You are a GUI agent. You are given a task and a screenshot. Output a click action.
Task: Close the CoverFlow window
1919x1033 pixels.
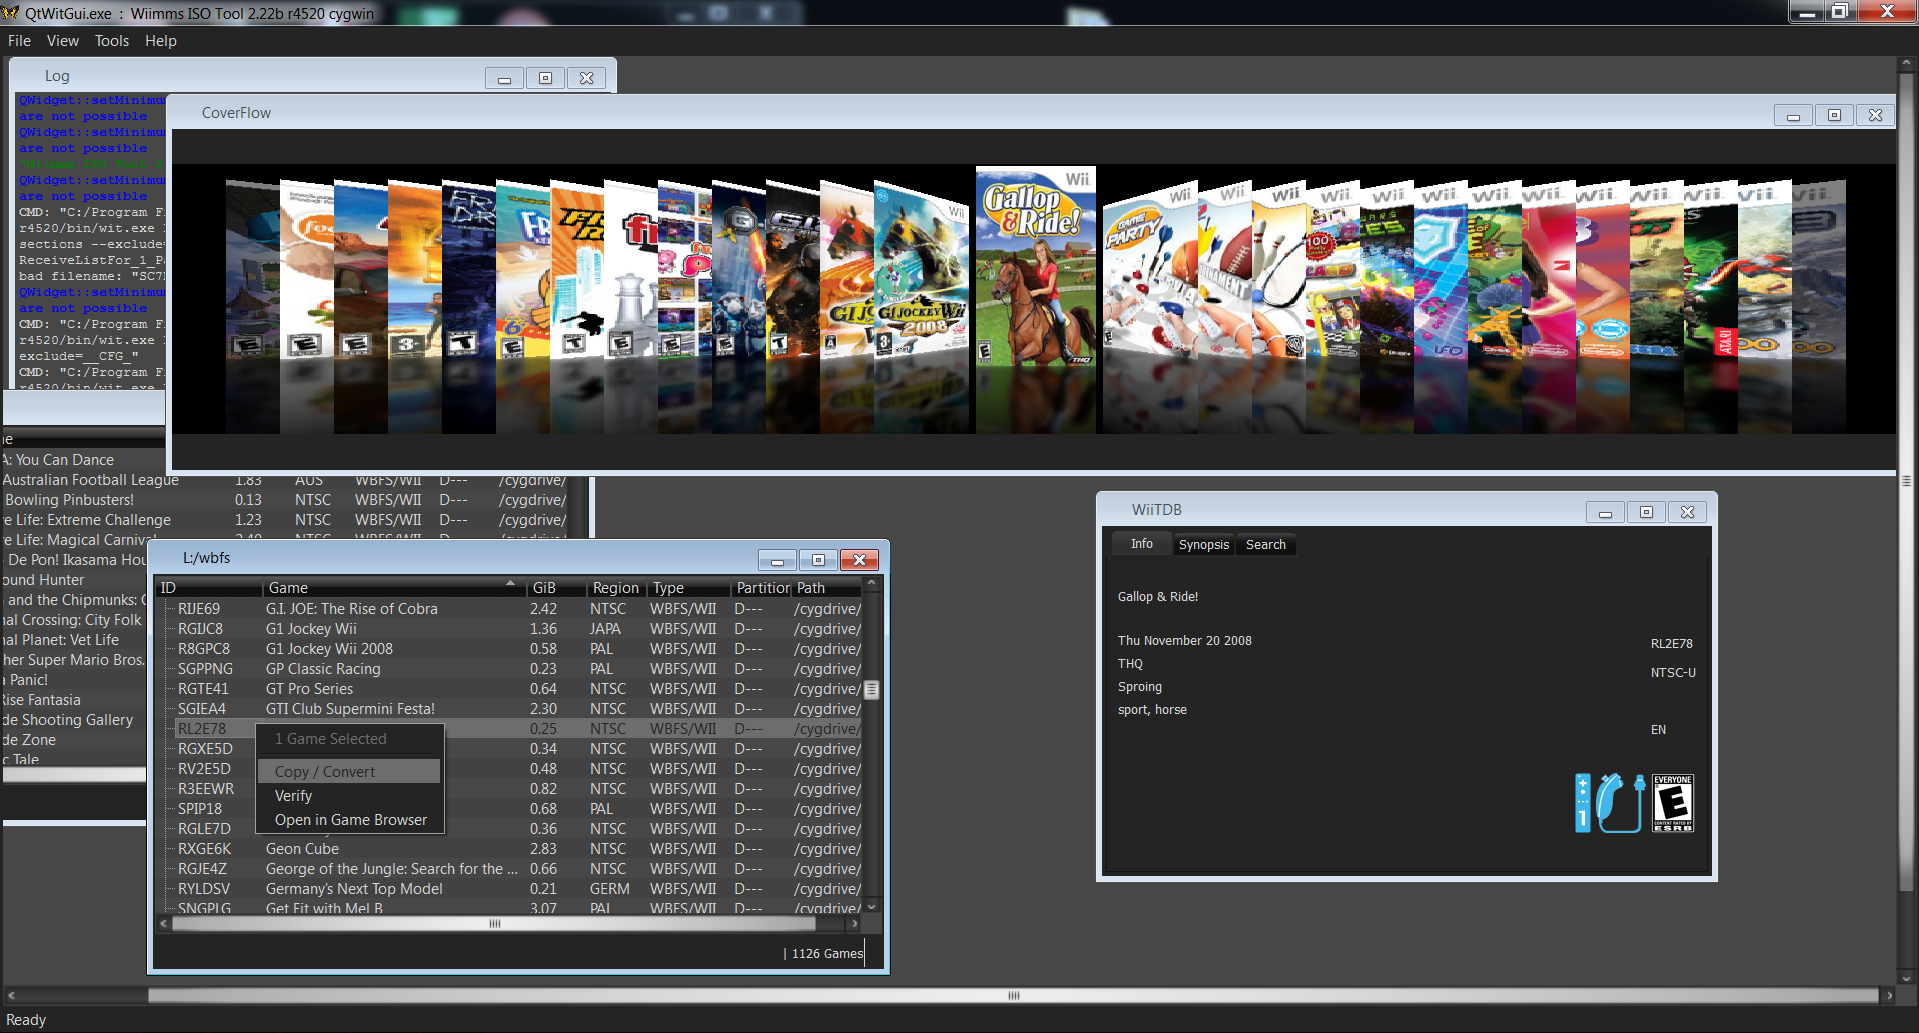click(1876, 116)
